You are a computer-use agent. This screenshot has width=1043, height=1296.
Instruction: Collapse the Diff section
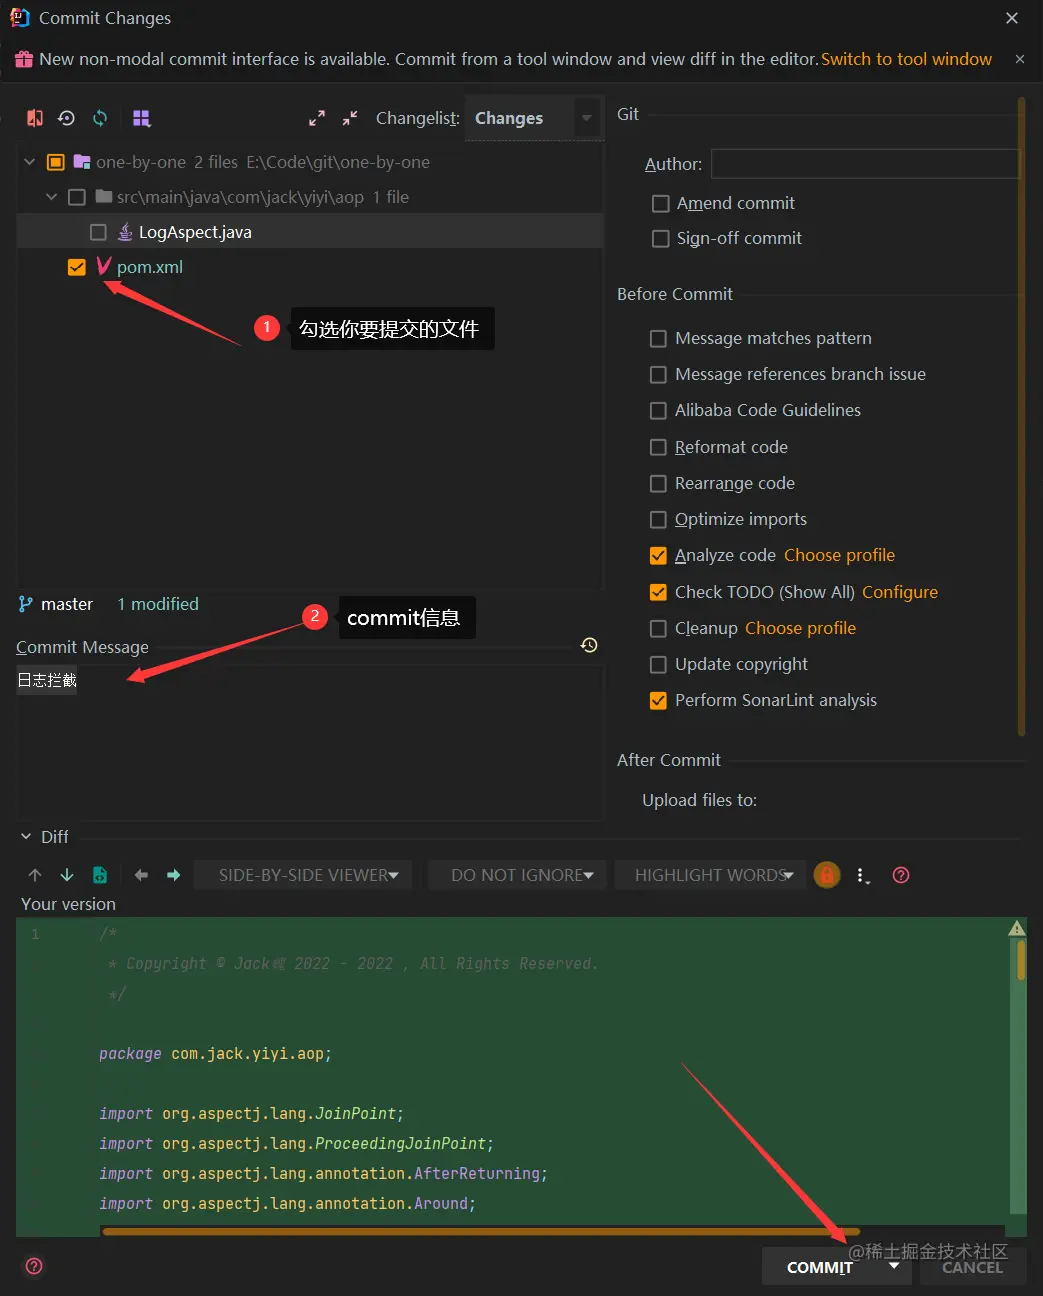pyautogui.click(x=26, y=837)
